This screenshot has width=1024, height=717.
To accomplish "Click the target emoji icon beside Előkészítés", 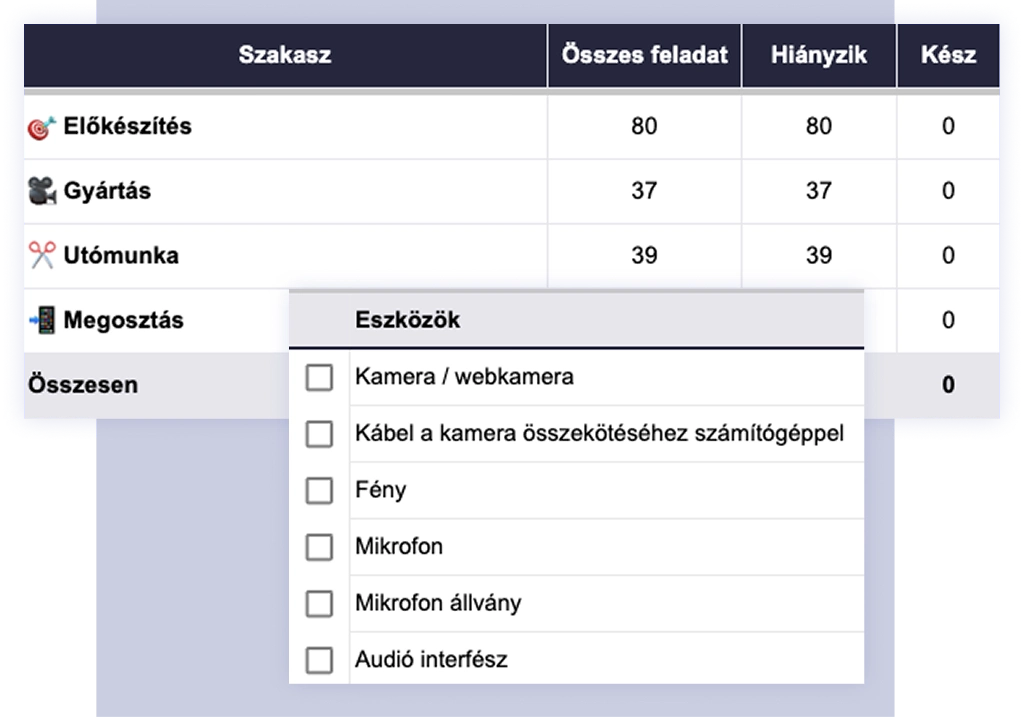I will 42,127.
